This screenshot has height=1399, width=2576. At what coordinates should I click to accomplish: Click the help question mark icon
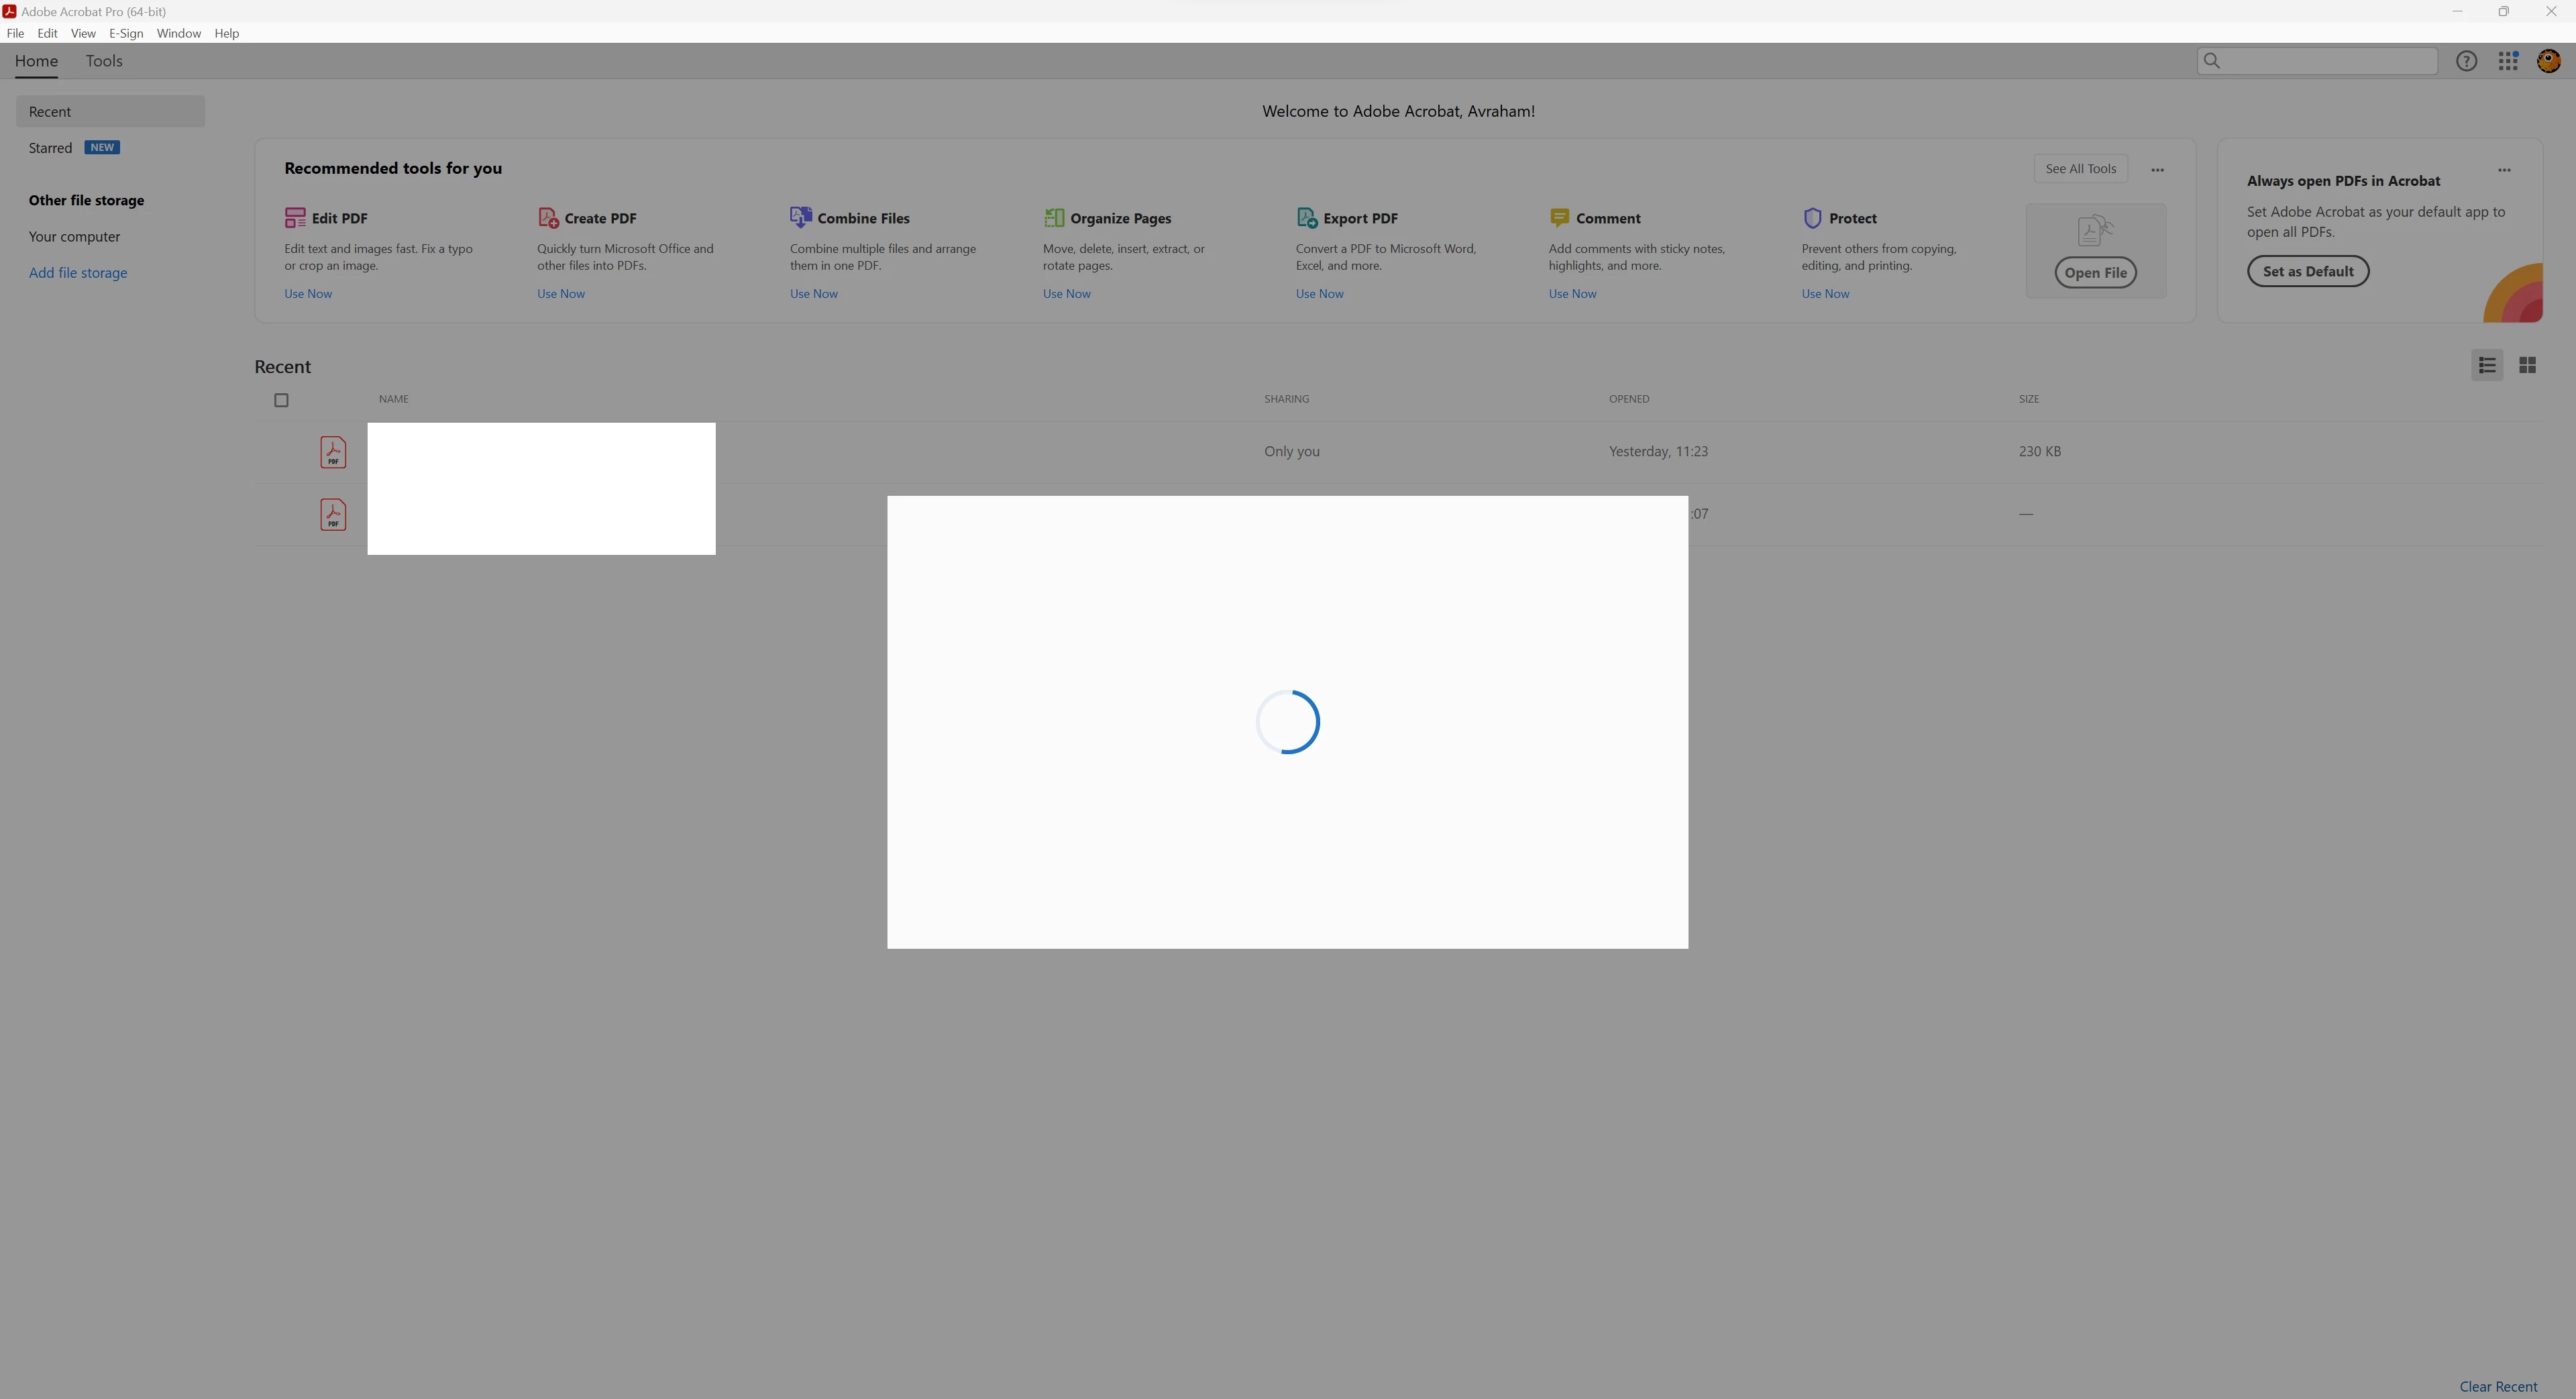[x=2467, y=62]
